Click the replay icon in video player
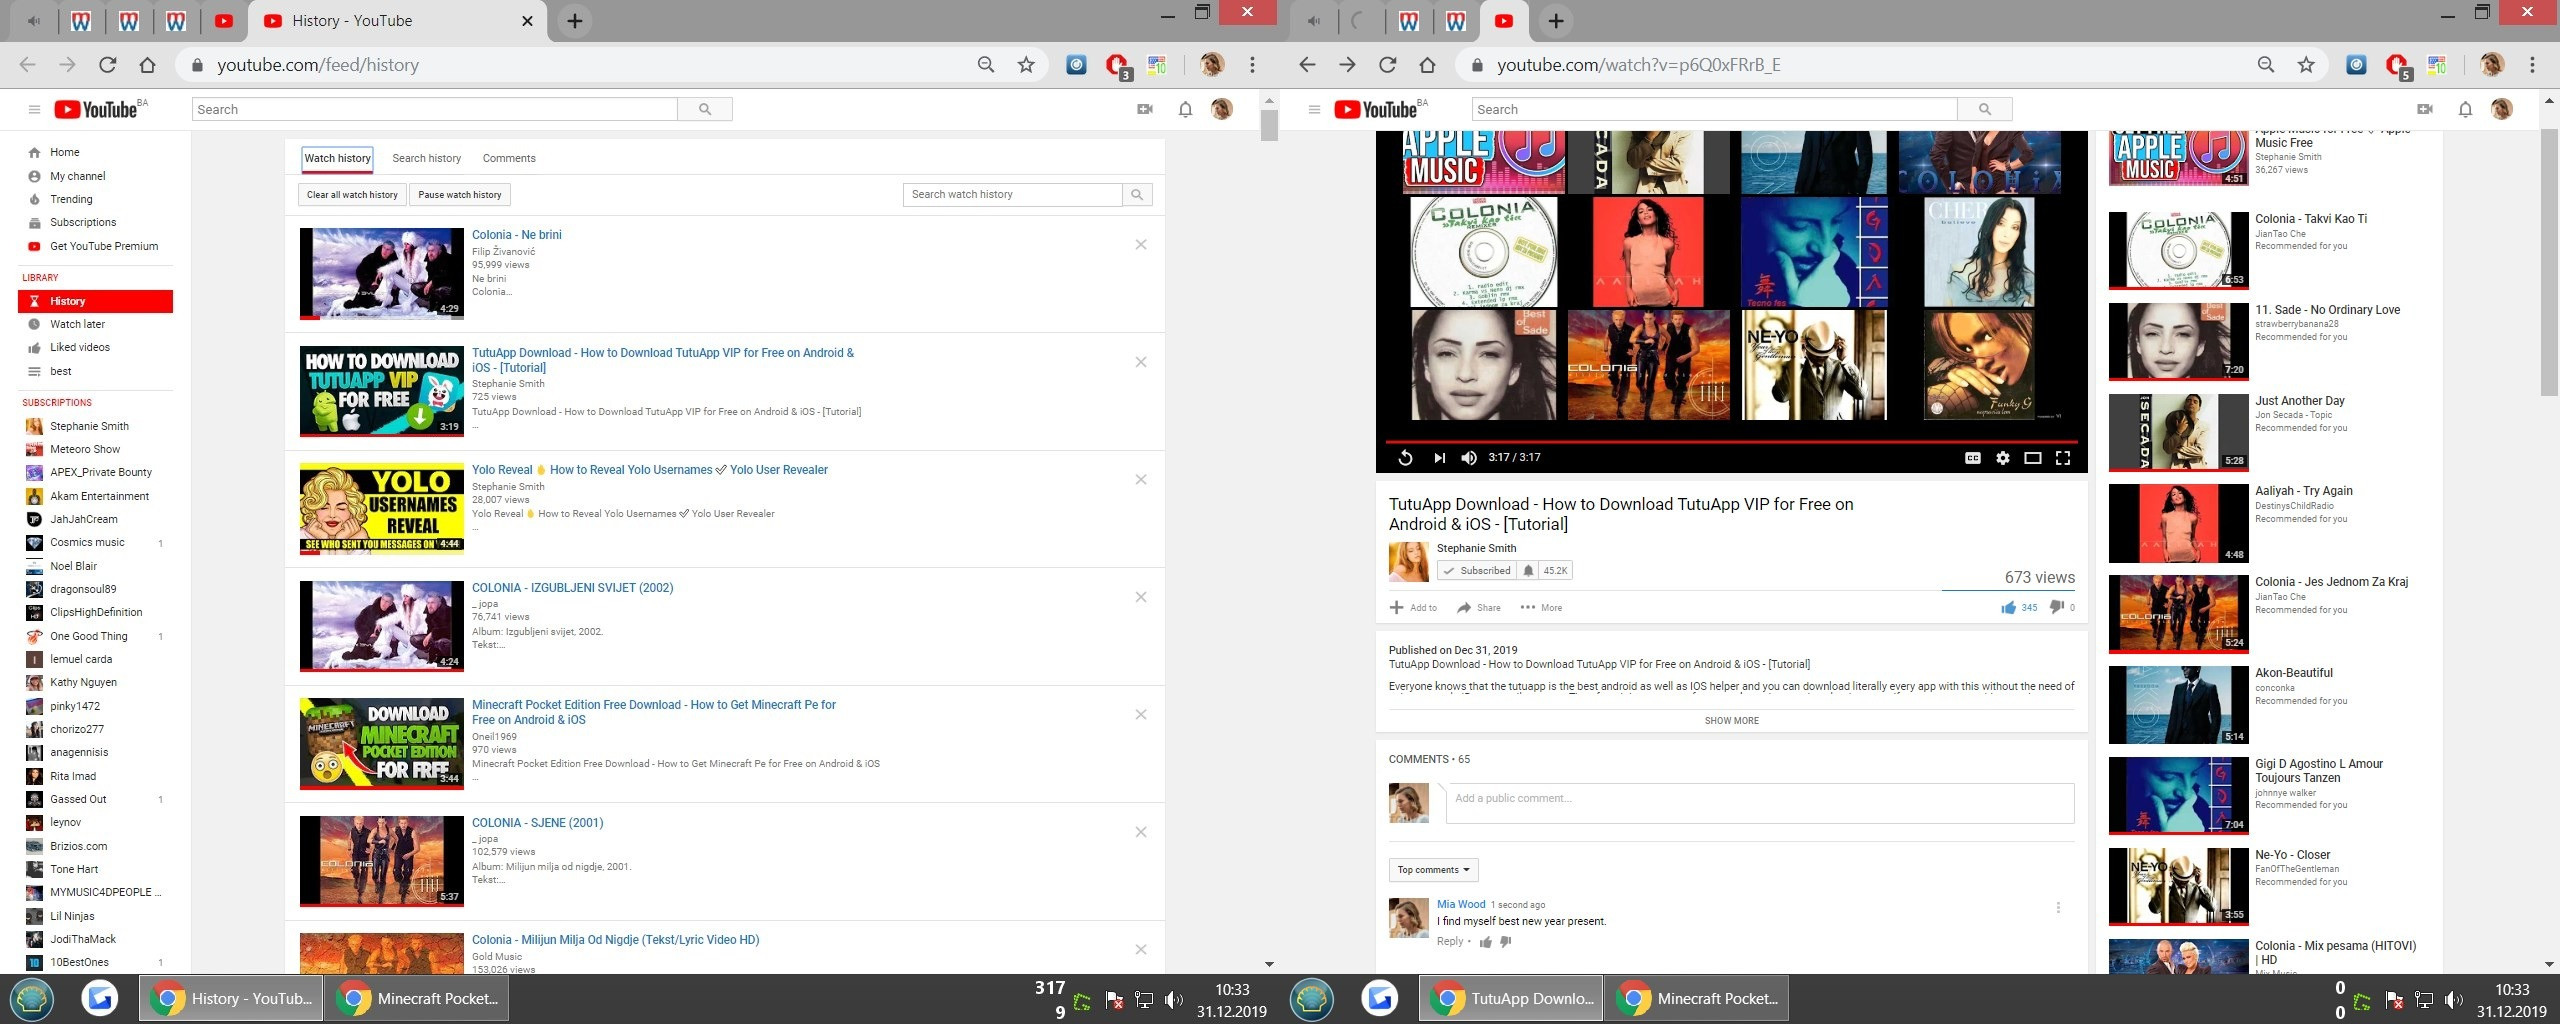The width and height of the screenshot is (2560, 1024). coord(1405,458)
